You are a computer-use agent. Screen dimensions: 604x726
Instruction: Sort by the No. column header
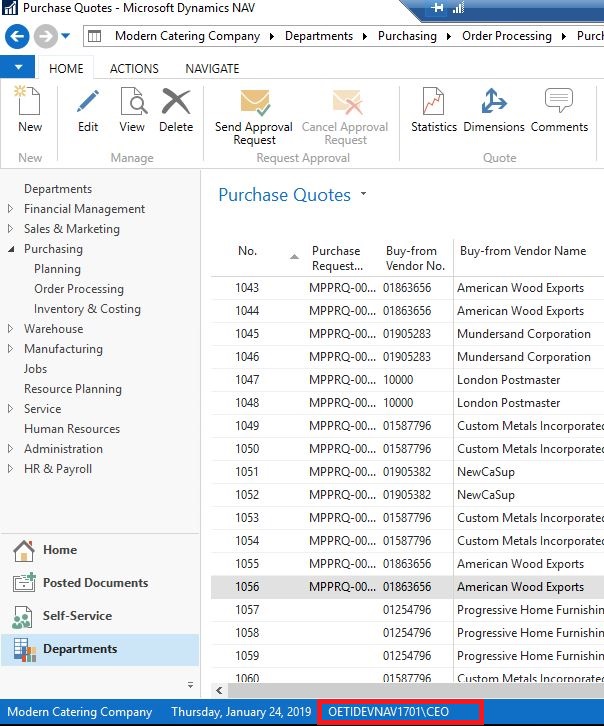tap(247, 251)
